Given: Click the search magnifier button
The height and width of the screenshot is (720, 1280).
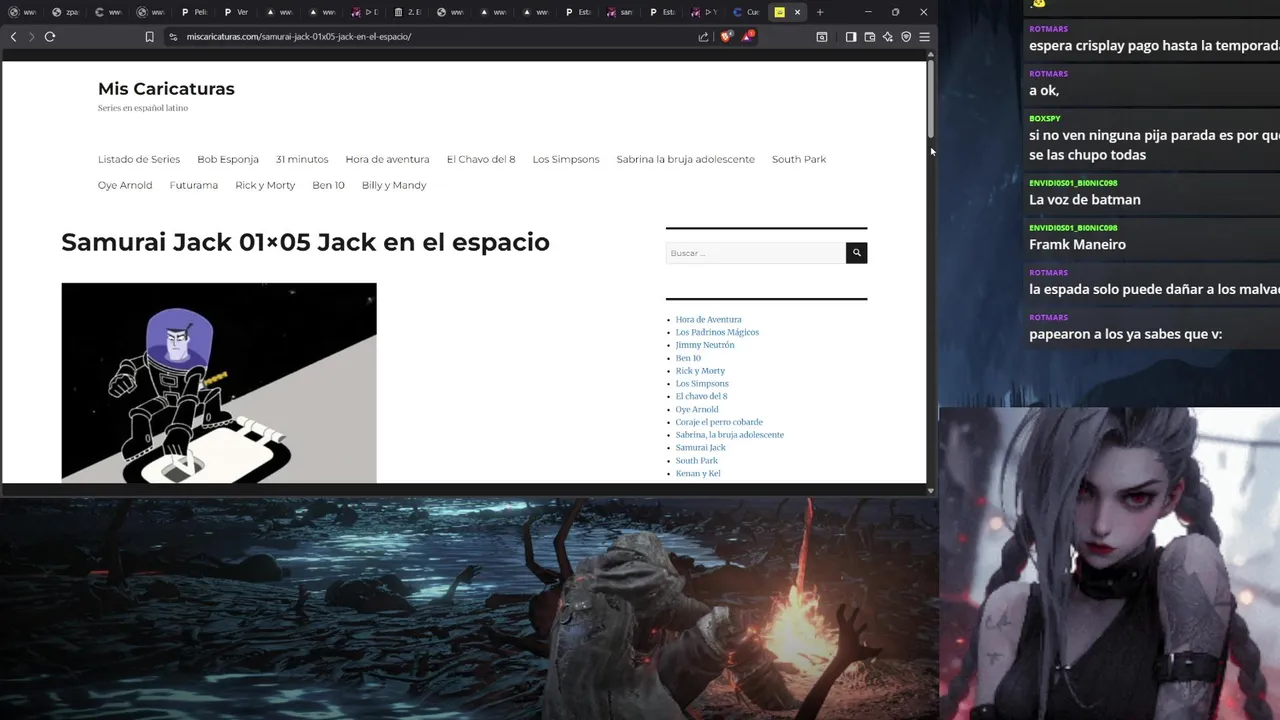Looking at the screenshot, I should (856, 253).
